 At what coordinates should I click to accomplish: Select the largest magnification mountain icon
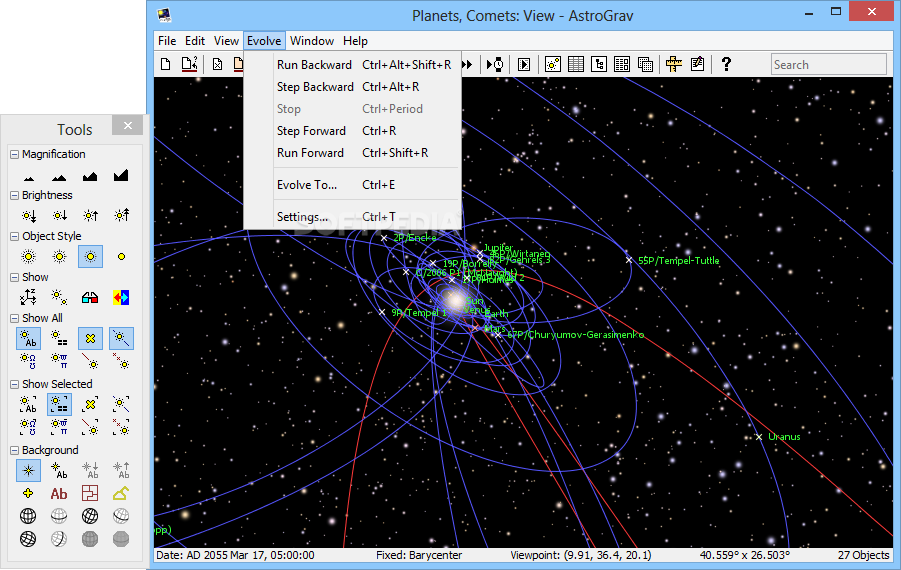121,175
